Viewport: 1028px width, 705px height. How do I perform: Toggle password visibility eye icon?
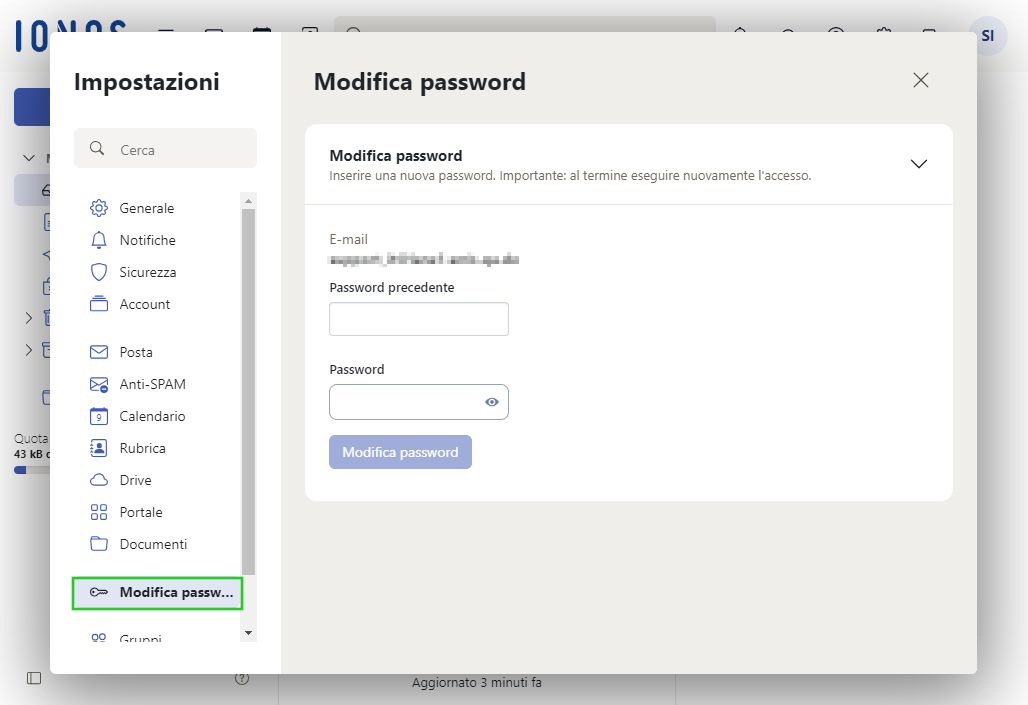click(492, 402)
